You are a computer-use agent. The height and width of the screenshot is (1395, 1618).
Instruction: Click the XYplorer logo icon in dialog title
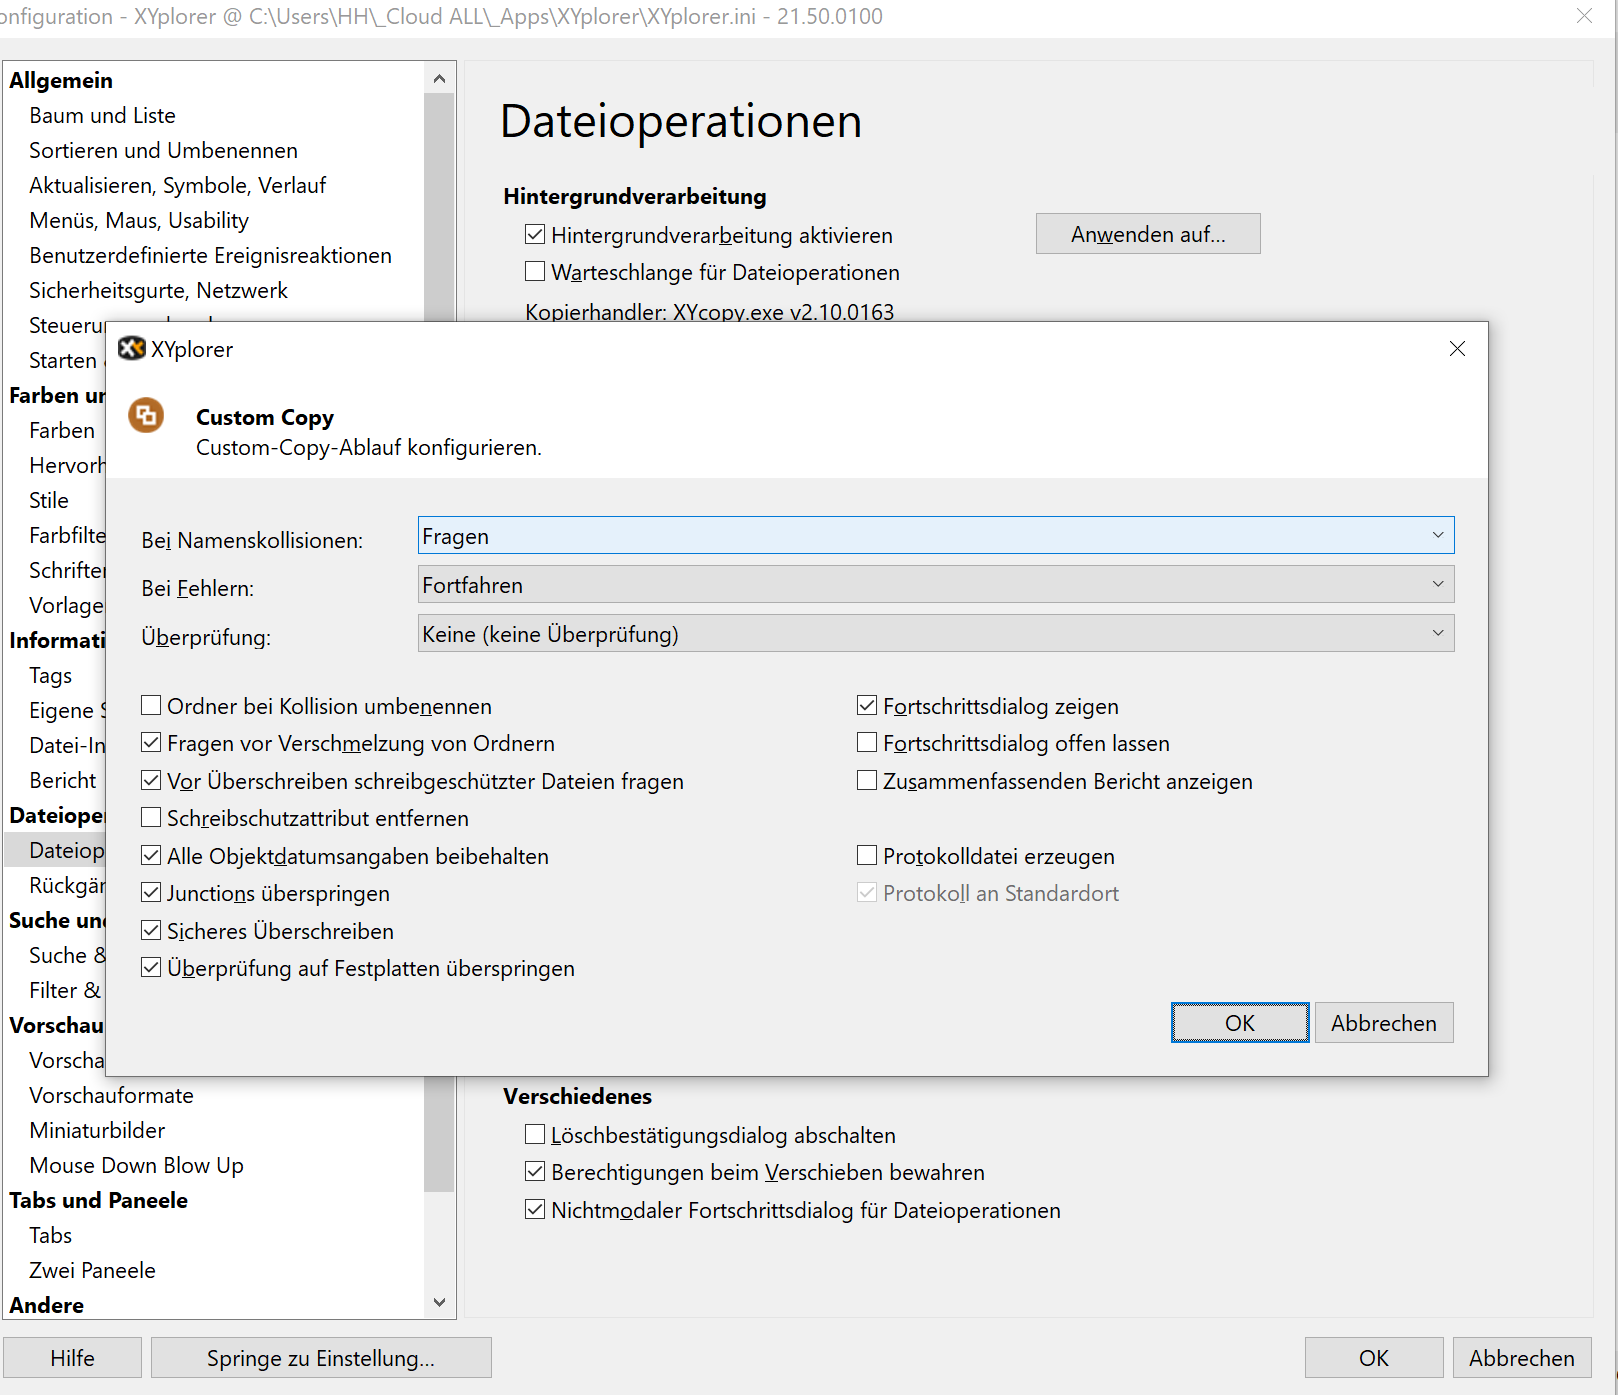(x=131, y=348)
